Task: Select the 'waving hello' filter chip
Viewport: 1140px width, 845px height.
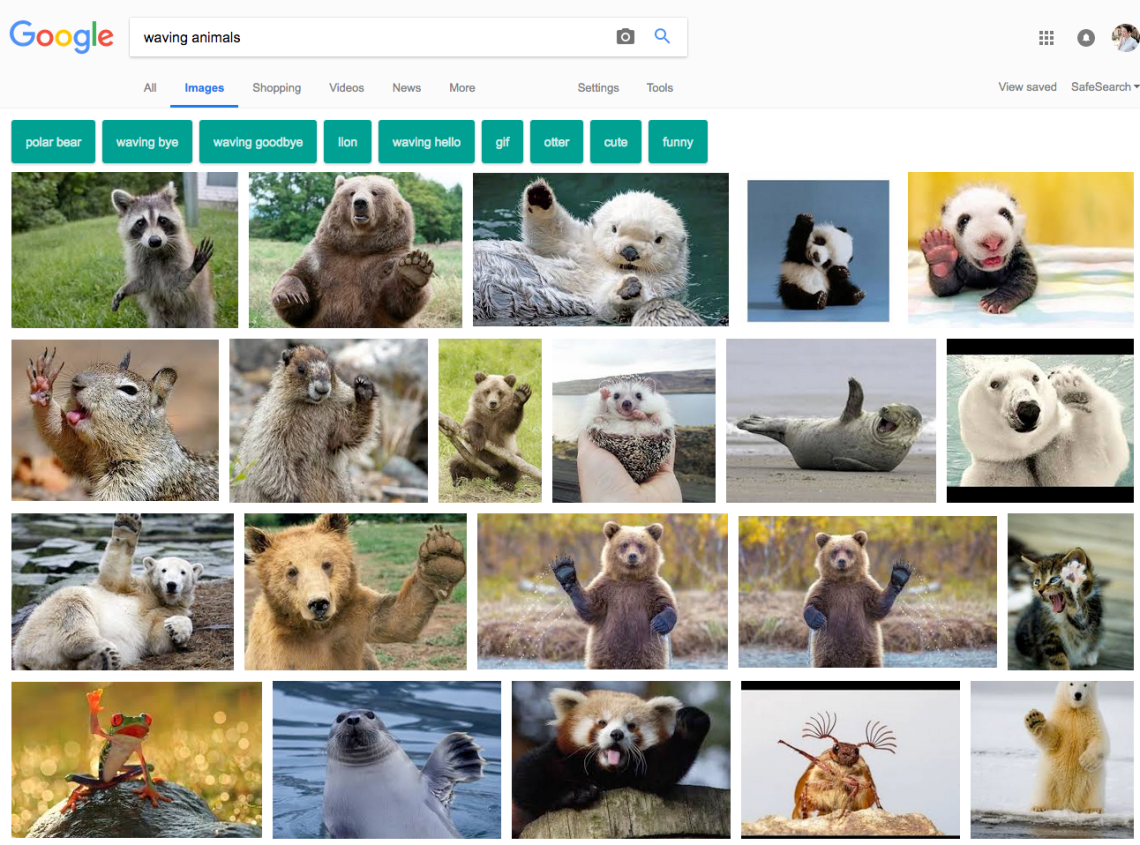Action: 426,141
